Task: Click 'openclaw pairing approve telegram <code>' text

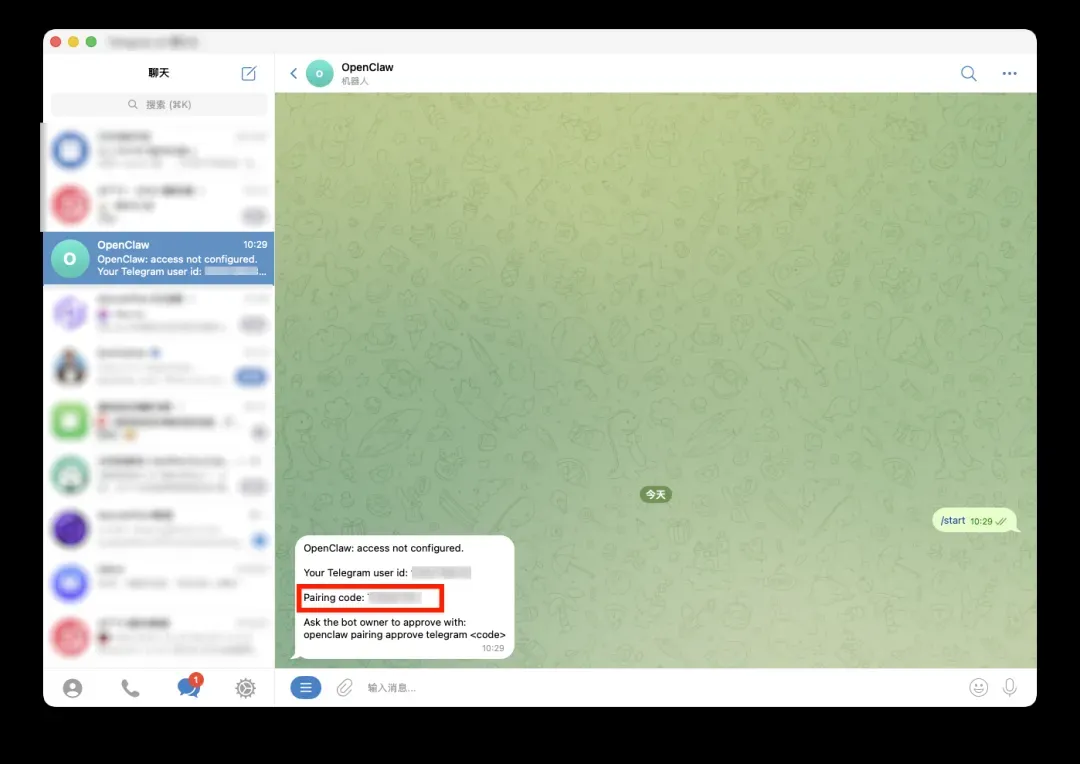Action: 404,634
